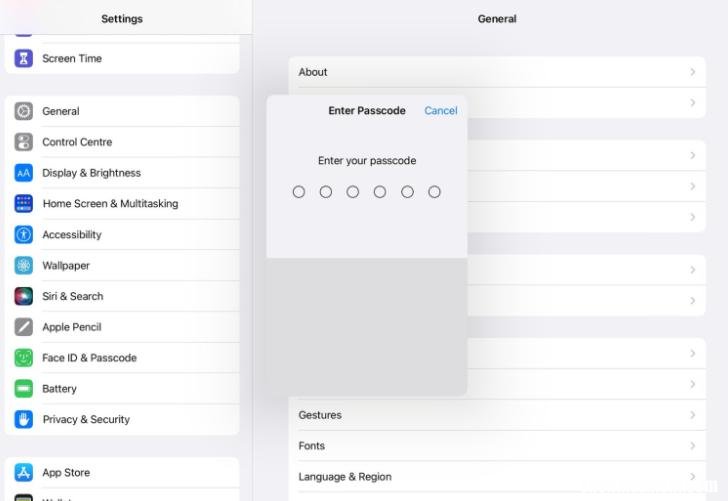Select the Wallpaper flower icon
Screen dimensions: 728x501
coord(24,266)
